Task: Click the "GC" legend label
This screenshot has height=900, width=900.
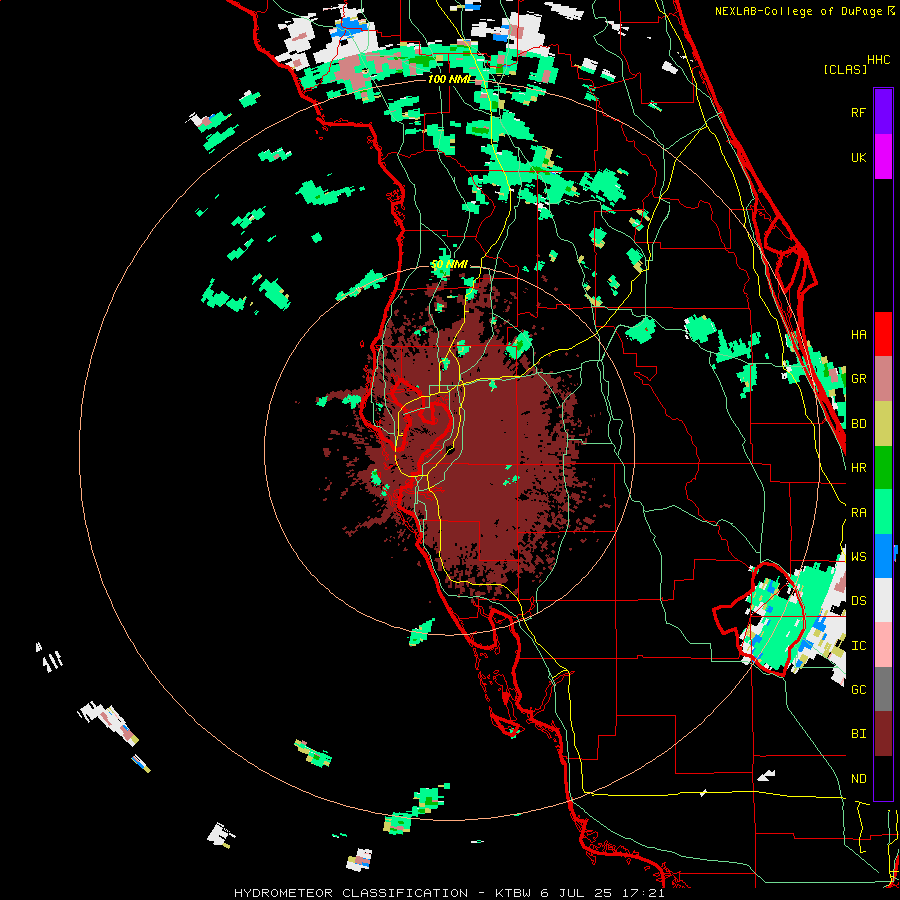Action: (x=858, y=690)
